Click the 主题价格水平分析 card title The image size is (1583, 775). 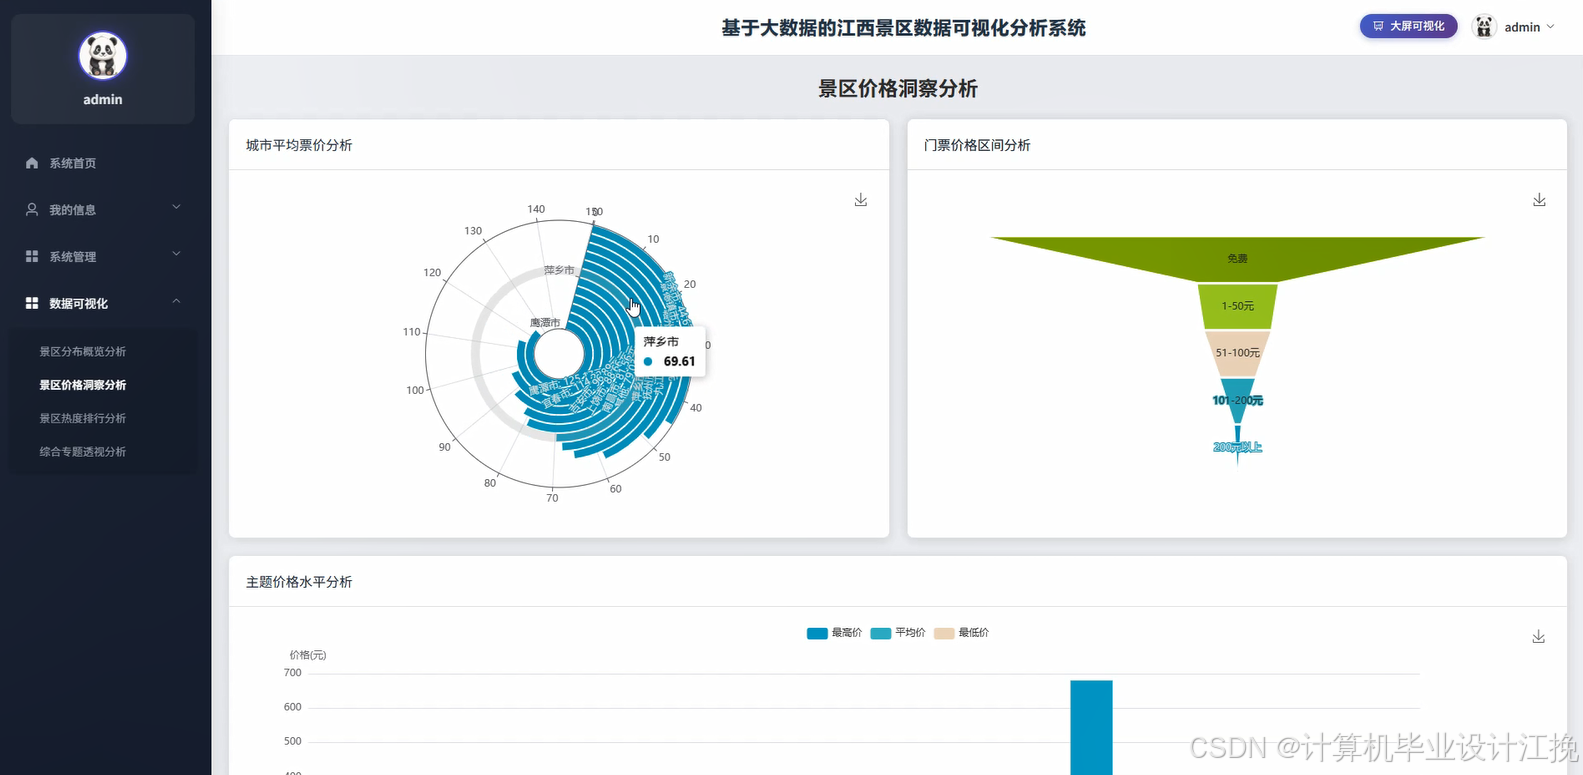299,582
